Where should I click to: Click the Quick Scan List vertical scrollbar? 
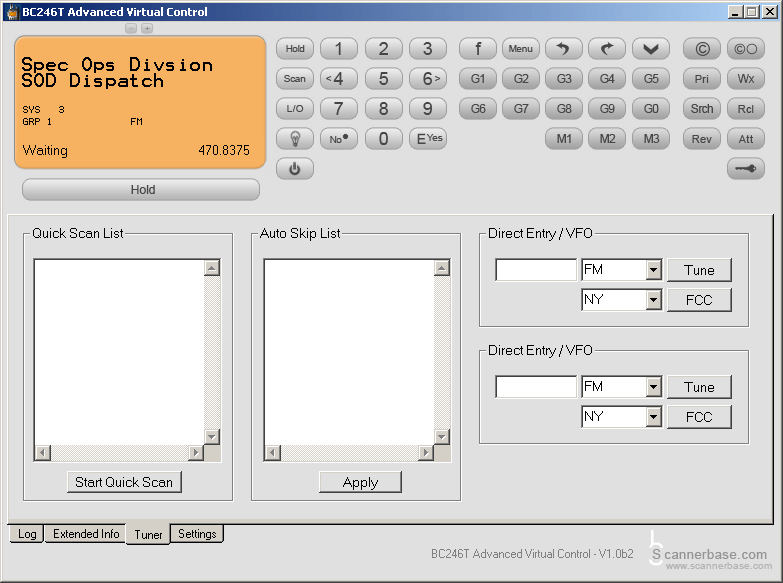click(212, 352)
